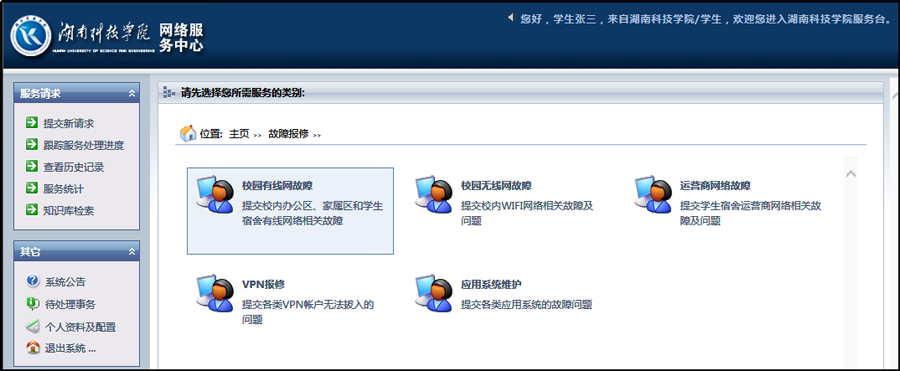This screenshot has width=900, height=371.
Task: Collapse the 其它 panel with its chevron
Action: (131, 252)
